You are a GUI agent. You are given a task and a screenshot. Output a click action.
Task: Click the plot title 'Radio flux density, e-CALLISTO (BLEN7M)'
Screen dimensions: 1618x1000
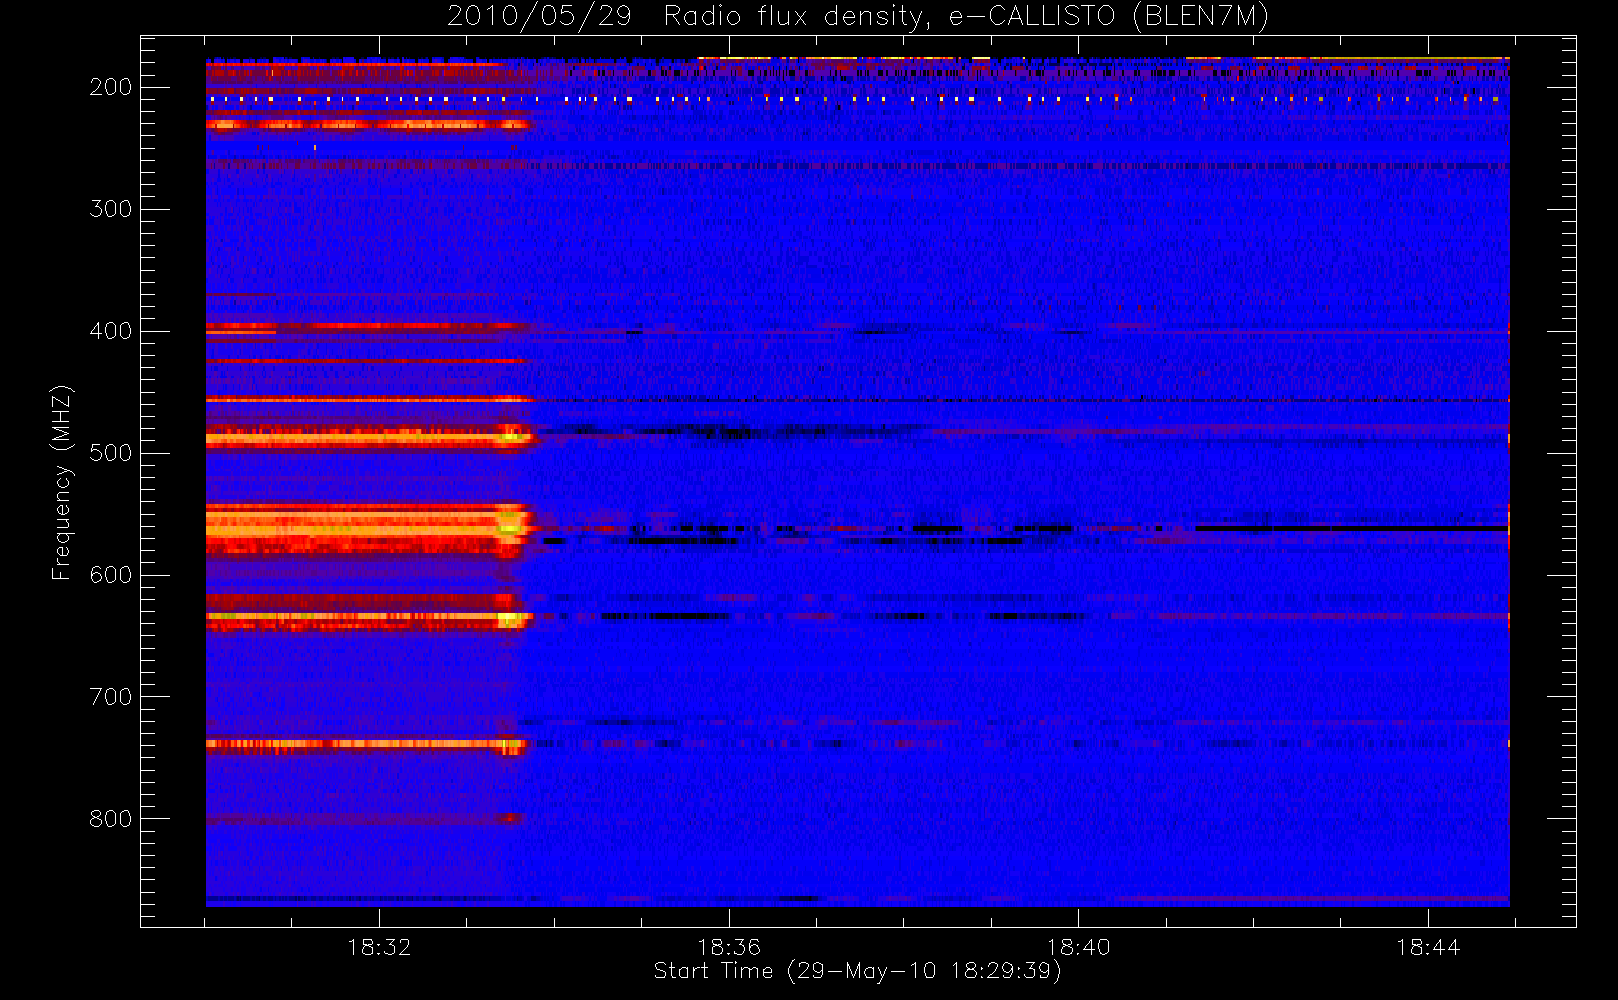tap(966, 17)
